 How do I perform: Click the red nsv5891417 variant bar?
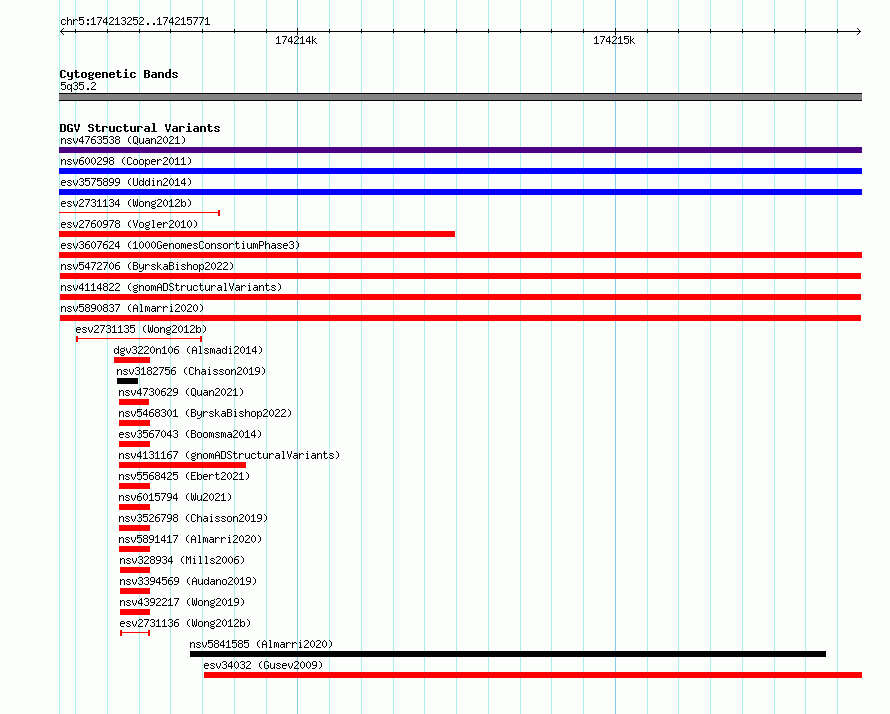click(x=134, y=549)
